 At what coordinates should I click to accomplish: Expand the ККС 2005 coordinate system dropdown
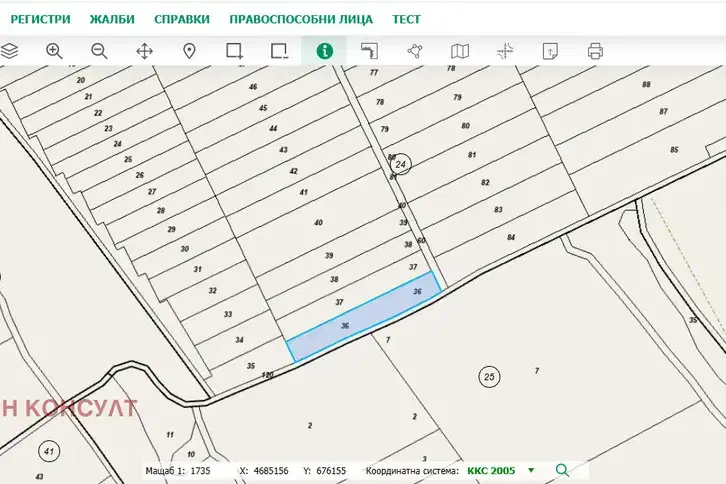[531, 471]
